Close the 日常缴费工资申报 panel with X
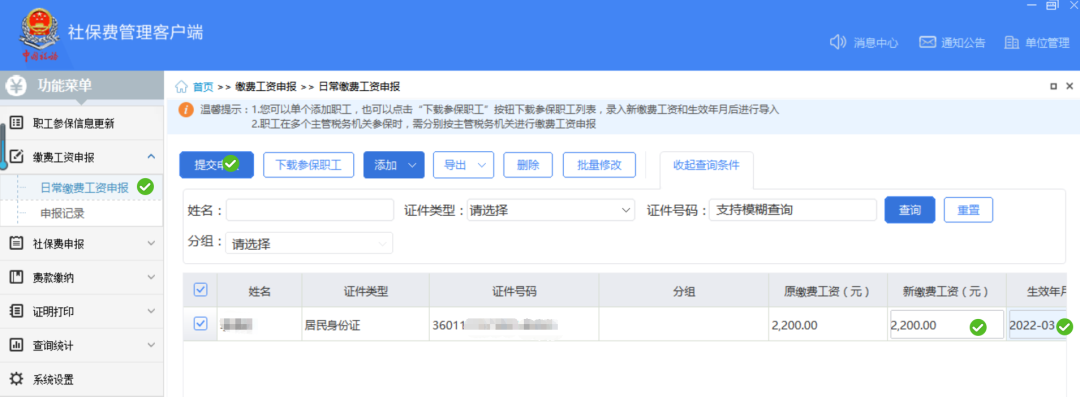The height and width of the screenshot is (397, 1080). click(x=1070, y=86)
